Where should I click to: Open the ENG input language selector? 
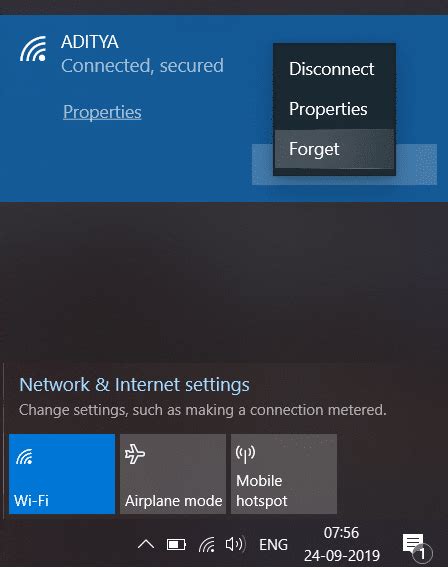tap(274, 544)
